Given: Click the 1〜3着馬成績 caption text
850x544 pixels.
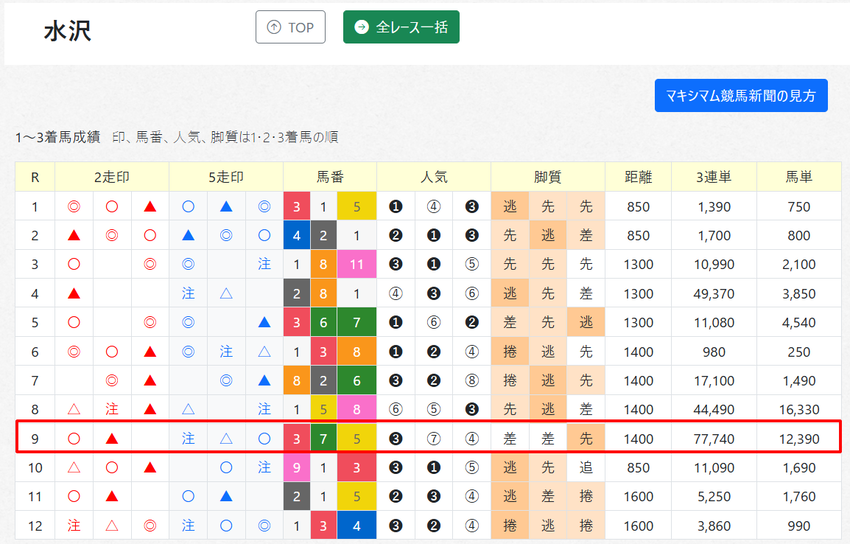Looking at the screenshot, I should [57, 137].
